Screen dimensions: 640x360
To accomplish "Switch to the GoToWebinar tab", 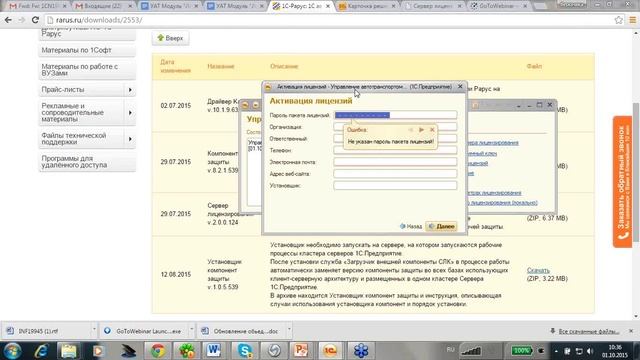I will coord(499,6).
